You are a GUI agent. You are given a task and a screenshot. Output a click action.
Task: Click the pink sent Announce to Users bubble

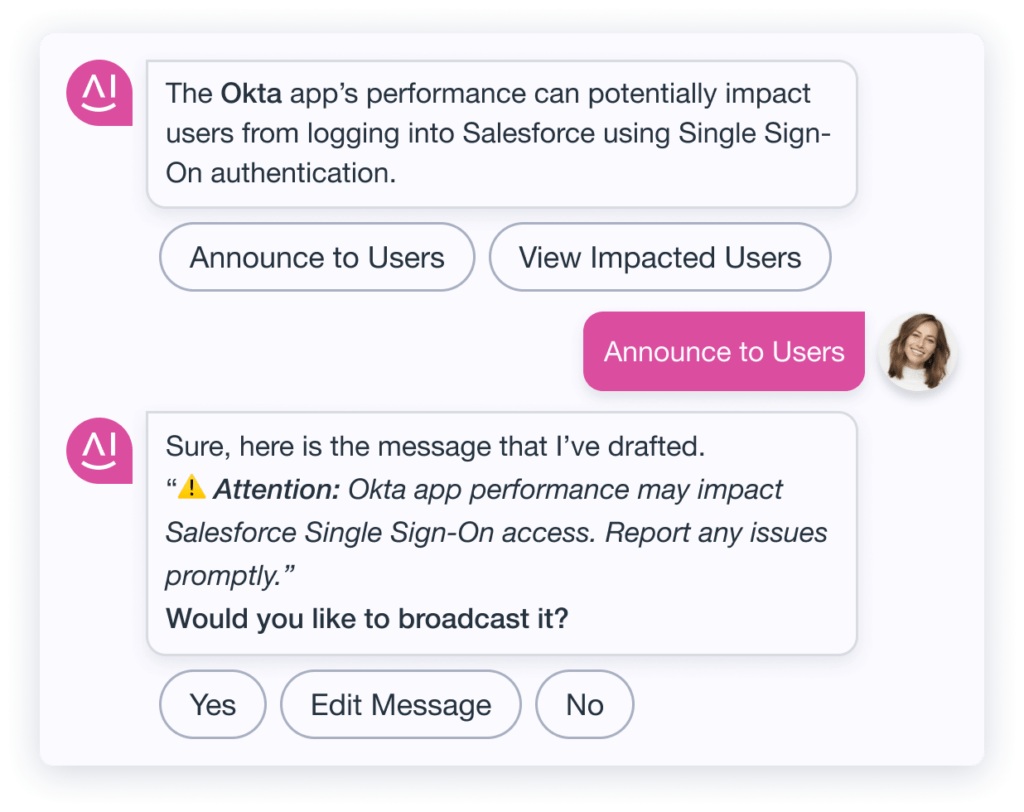click(723, 351)
